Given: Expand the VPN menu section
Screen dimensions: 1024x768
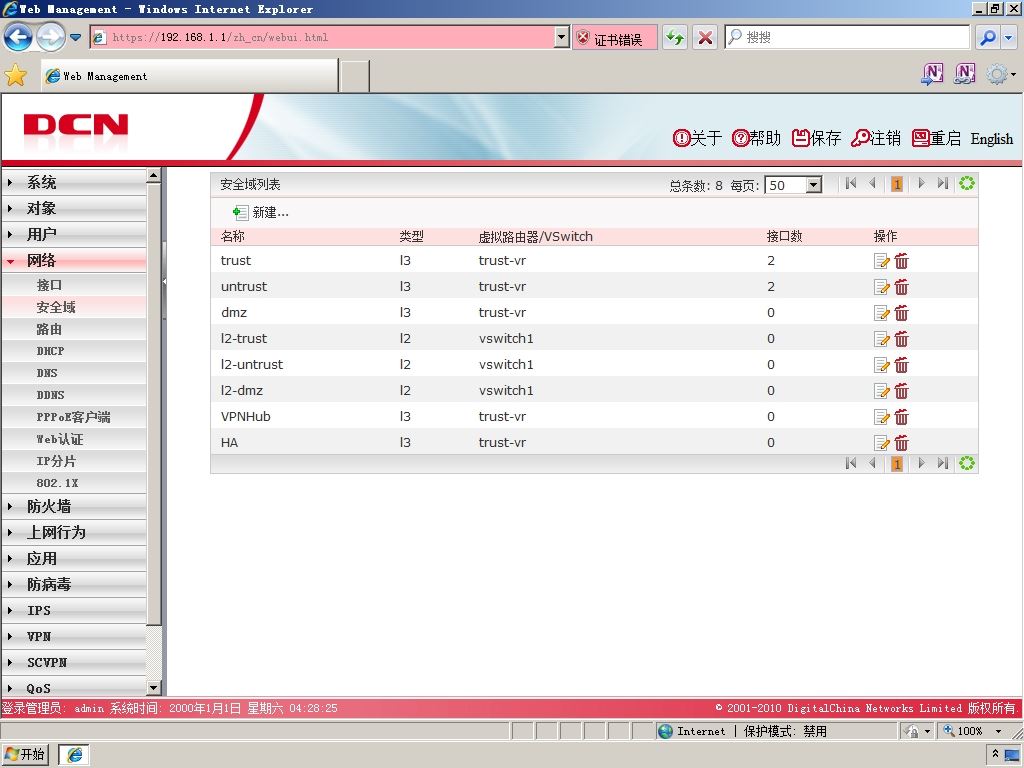Looking at the screenshot, I should tap(74, 637).
